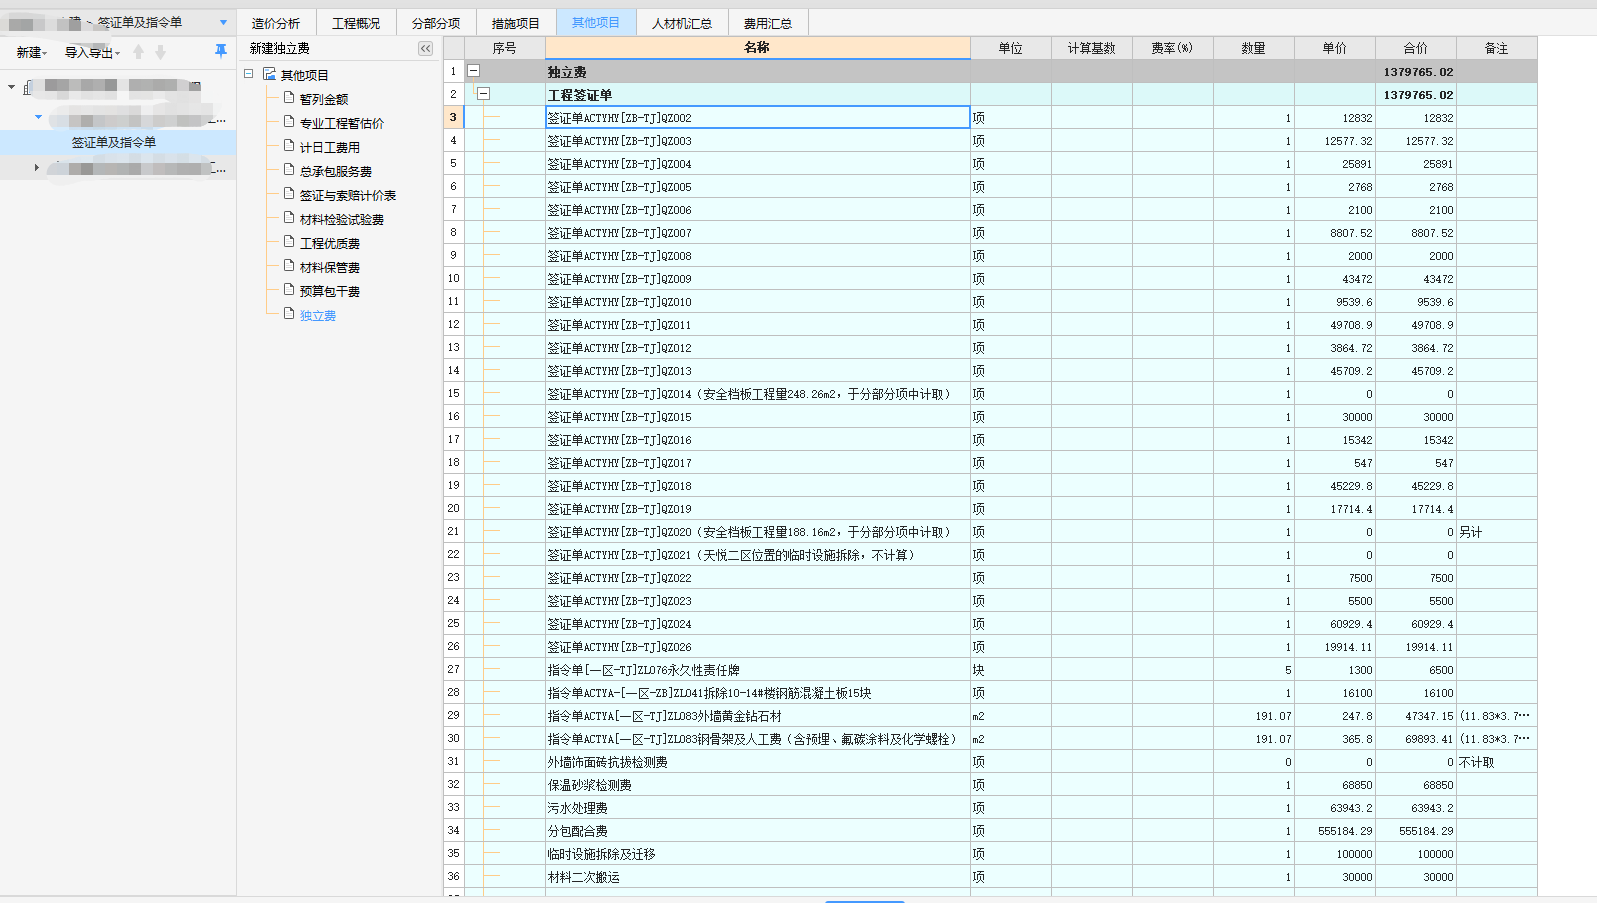1597x903 pixels.
Task: Collapse the tree panel with double chevron
Action: coord(425,48)
